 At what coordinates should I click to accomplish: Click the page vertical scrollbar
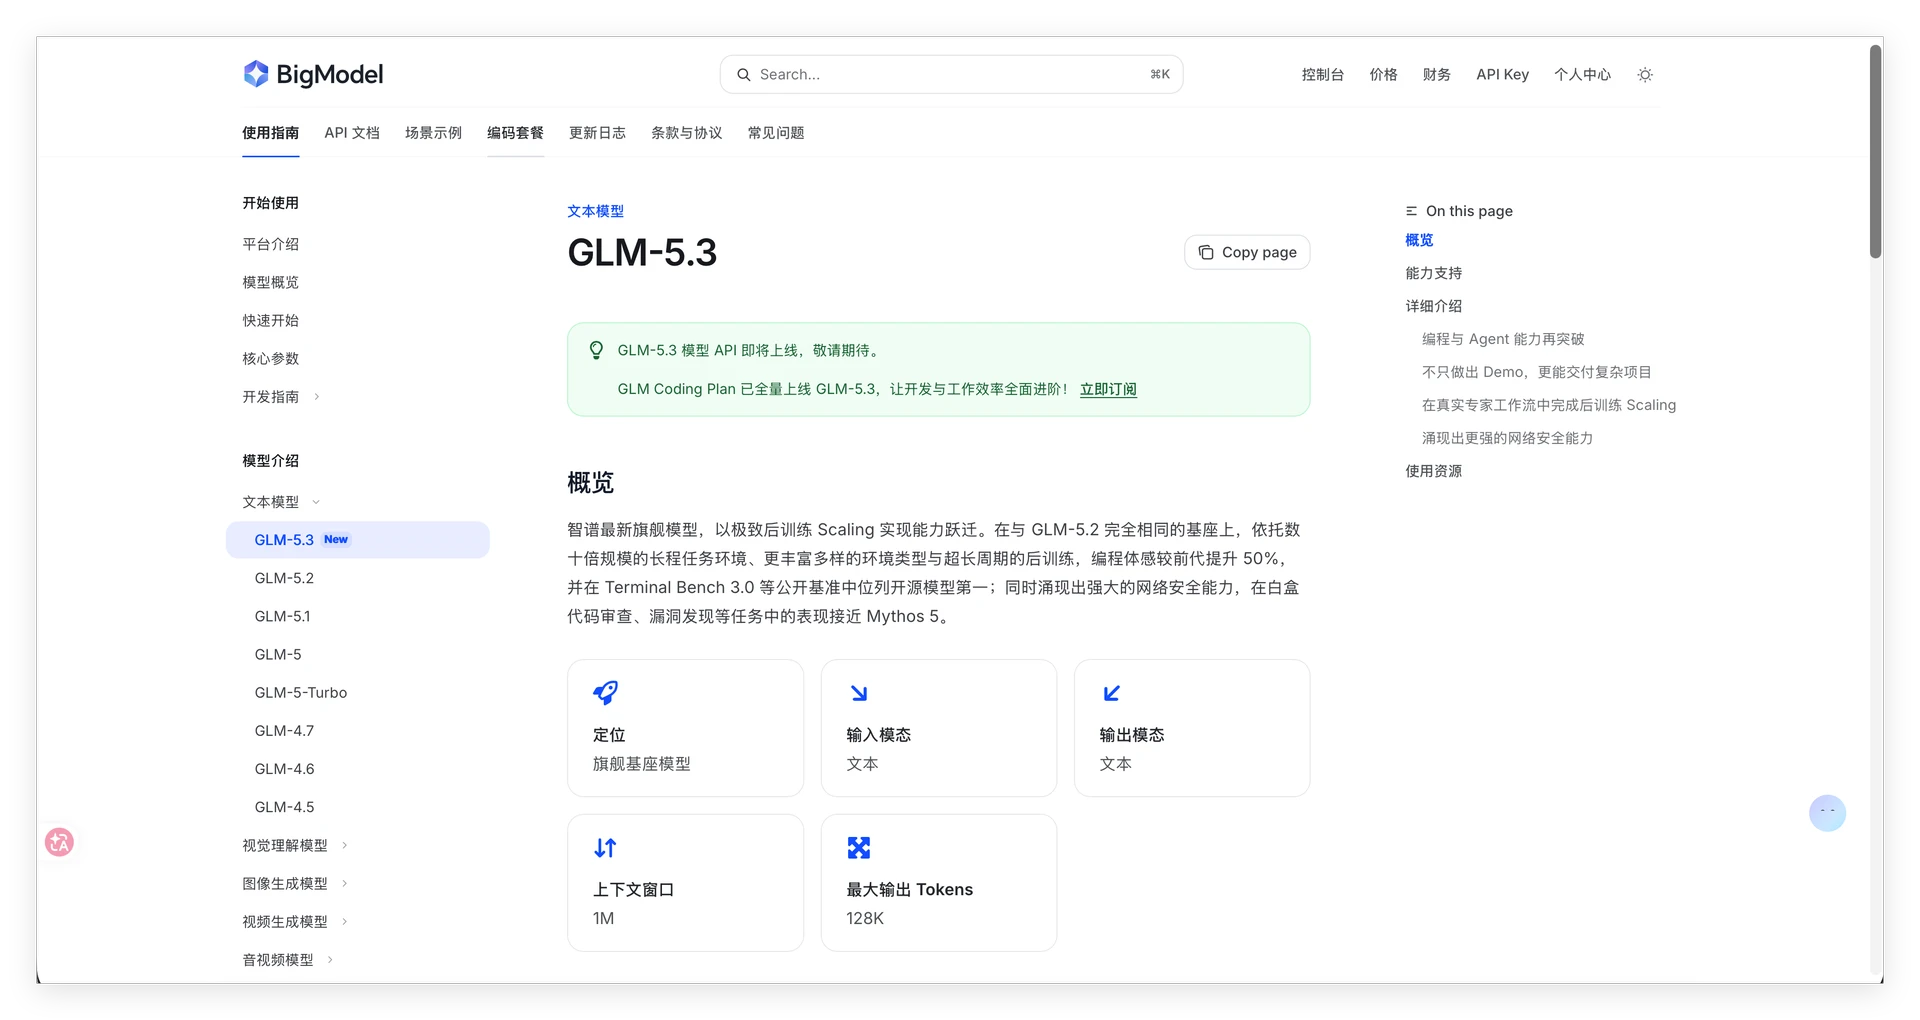(1876, 150)
